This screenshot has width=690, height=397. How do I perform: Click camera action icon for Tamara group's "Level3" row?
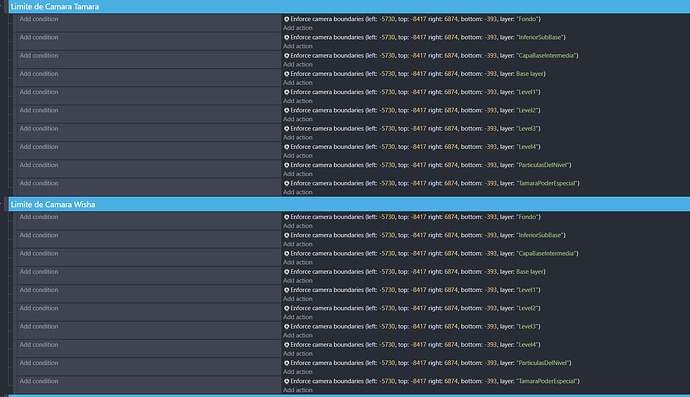286,129
